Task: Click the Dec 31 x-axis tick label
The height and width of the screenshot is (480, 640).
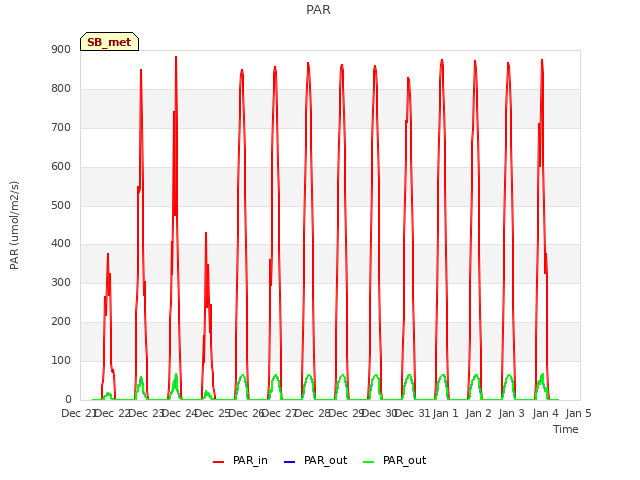Action: (x=413, y=413)
